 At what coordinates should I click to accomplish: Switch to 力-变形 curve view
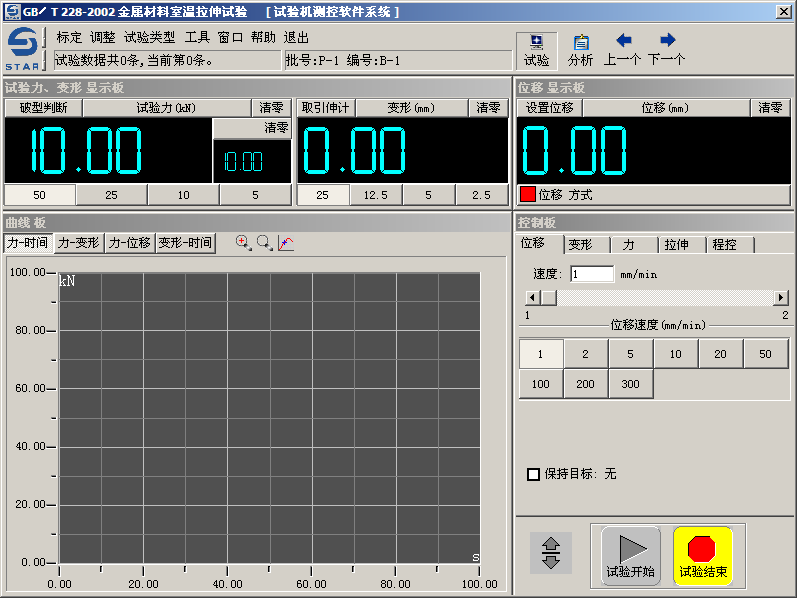[x=78, y=242]
